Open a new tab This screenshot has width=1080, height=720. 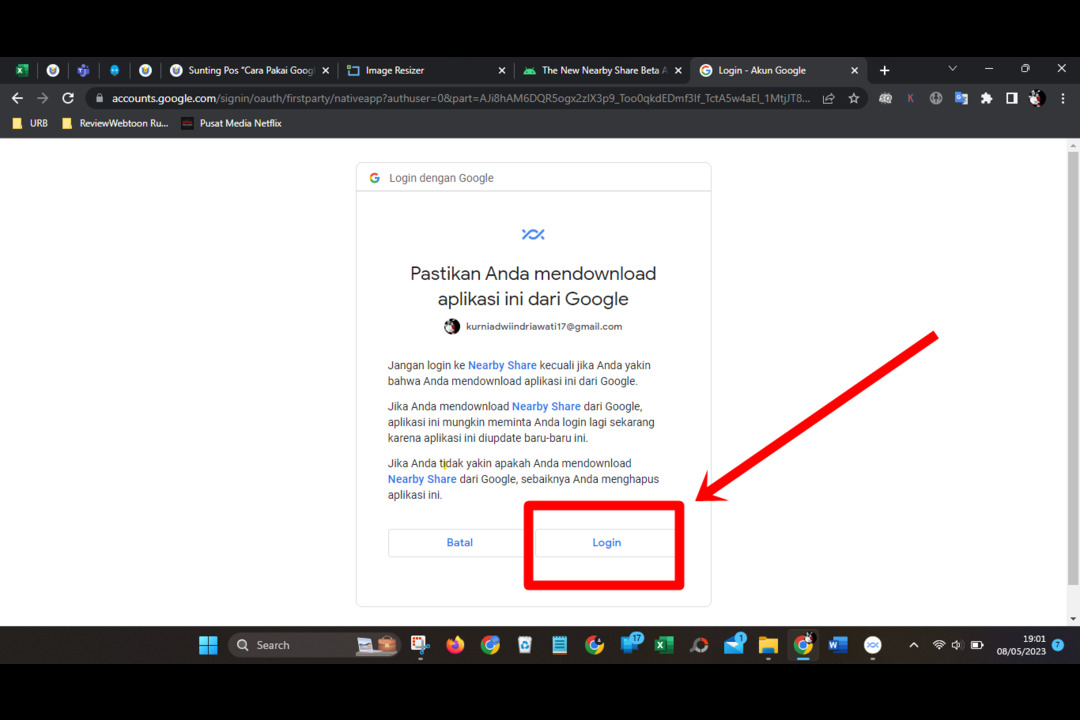point(884,70)
